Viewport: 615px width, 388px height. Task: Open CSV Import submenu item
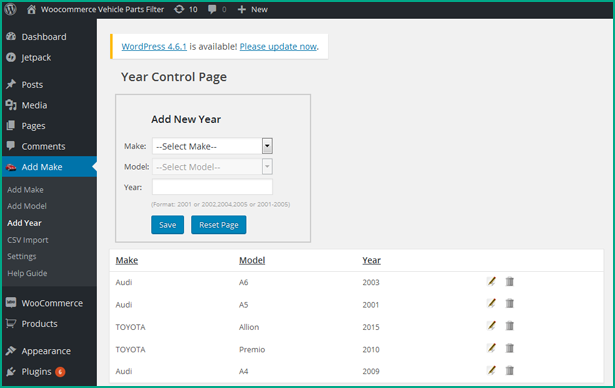[x=28, y=240]
